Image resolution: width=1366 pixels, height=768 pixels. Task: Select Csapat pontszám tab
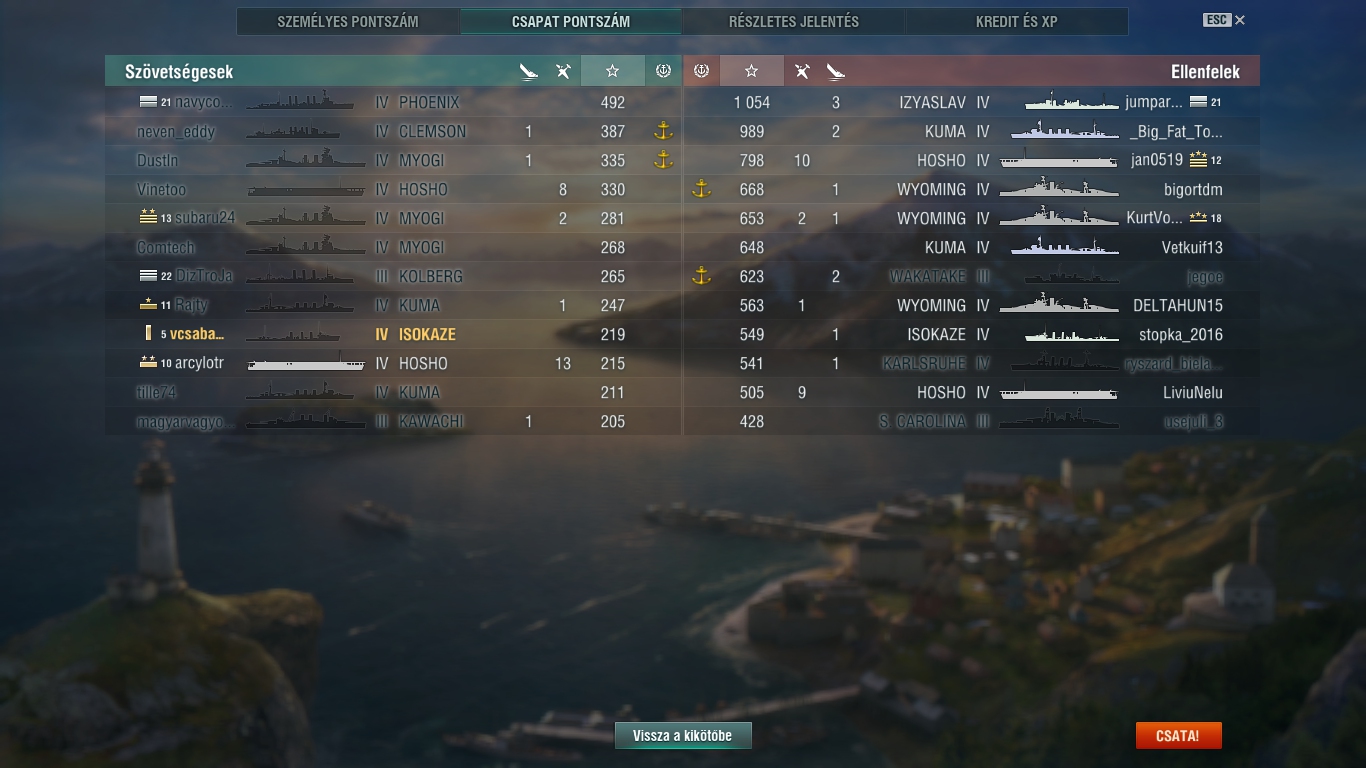(x=571, y=21)
